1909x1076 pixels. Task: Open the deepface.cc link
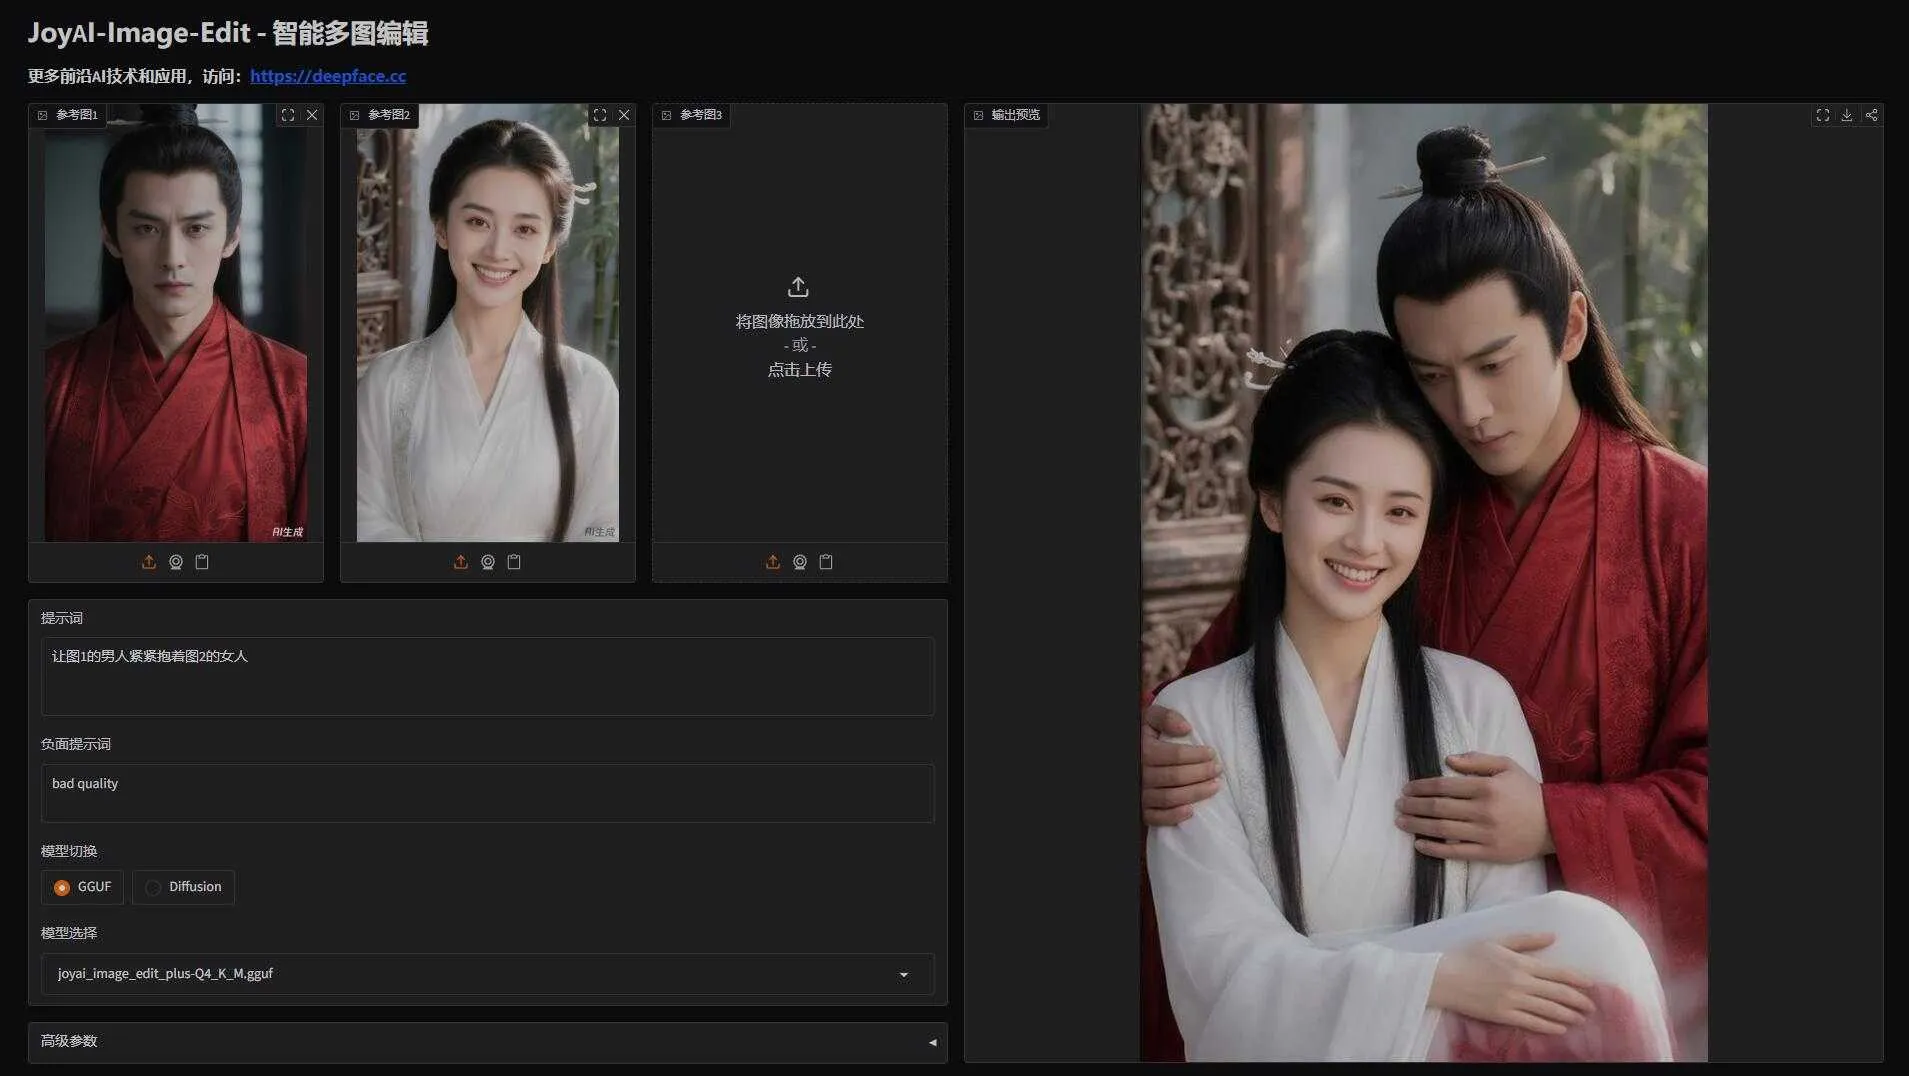pos(328,76)
